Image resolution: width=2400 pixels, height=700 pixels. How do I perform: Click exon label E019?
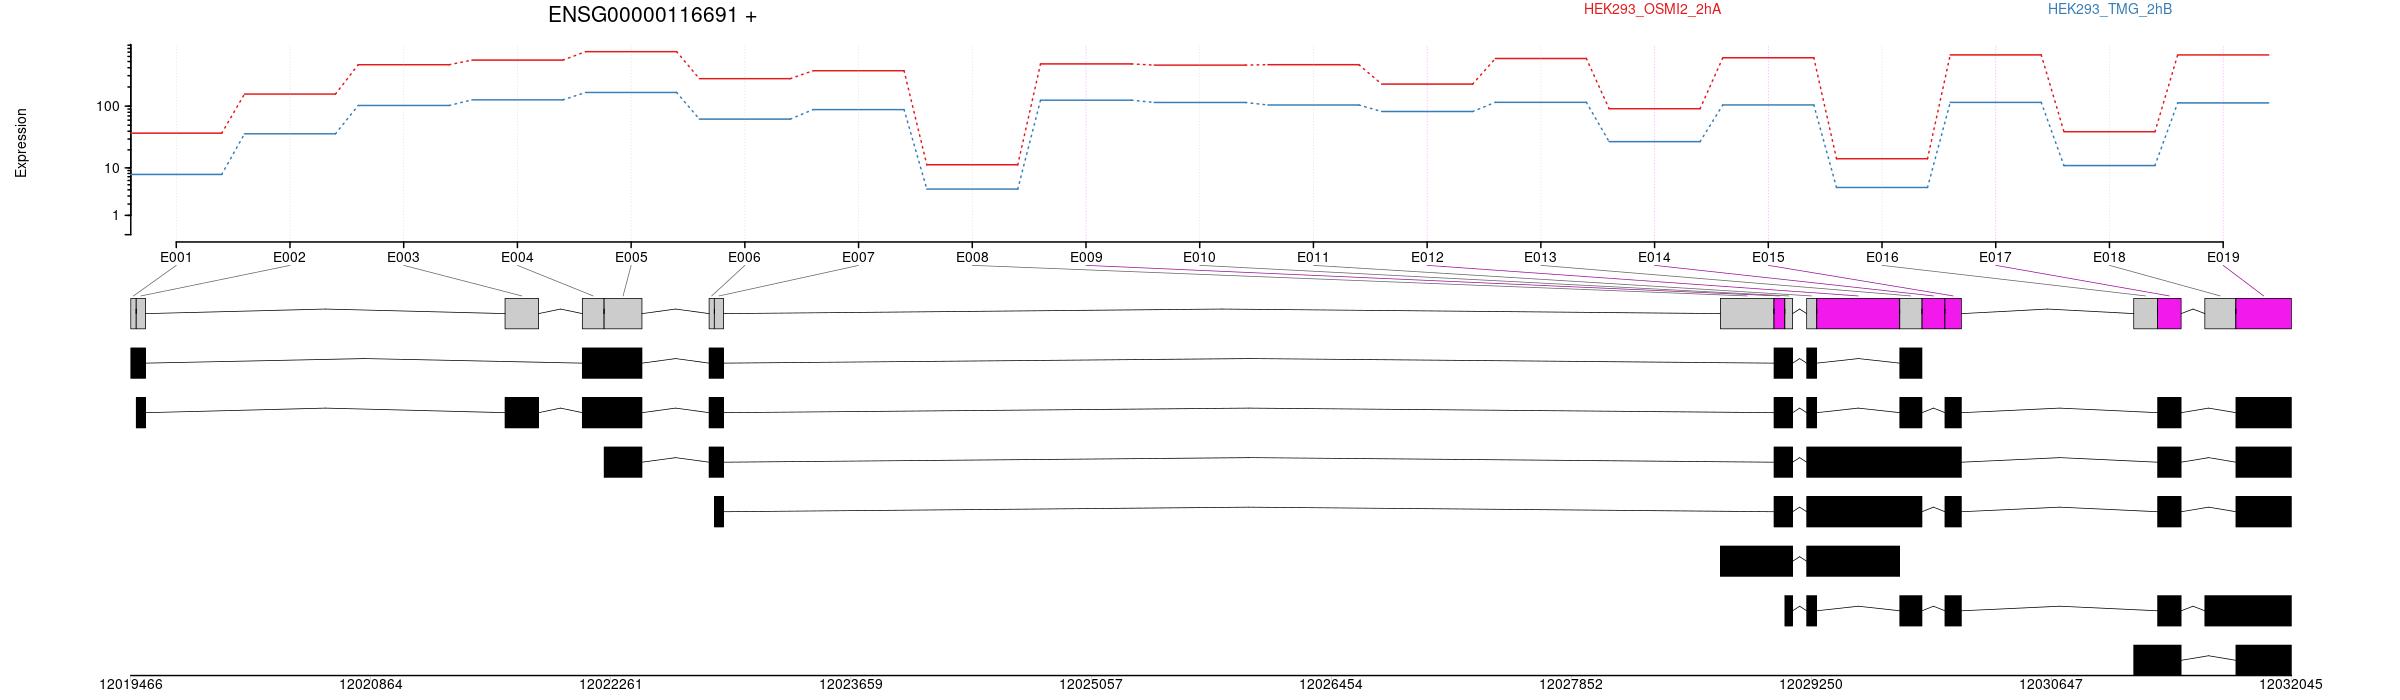[2223, 257]
